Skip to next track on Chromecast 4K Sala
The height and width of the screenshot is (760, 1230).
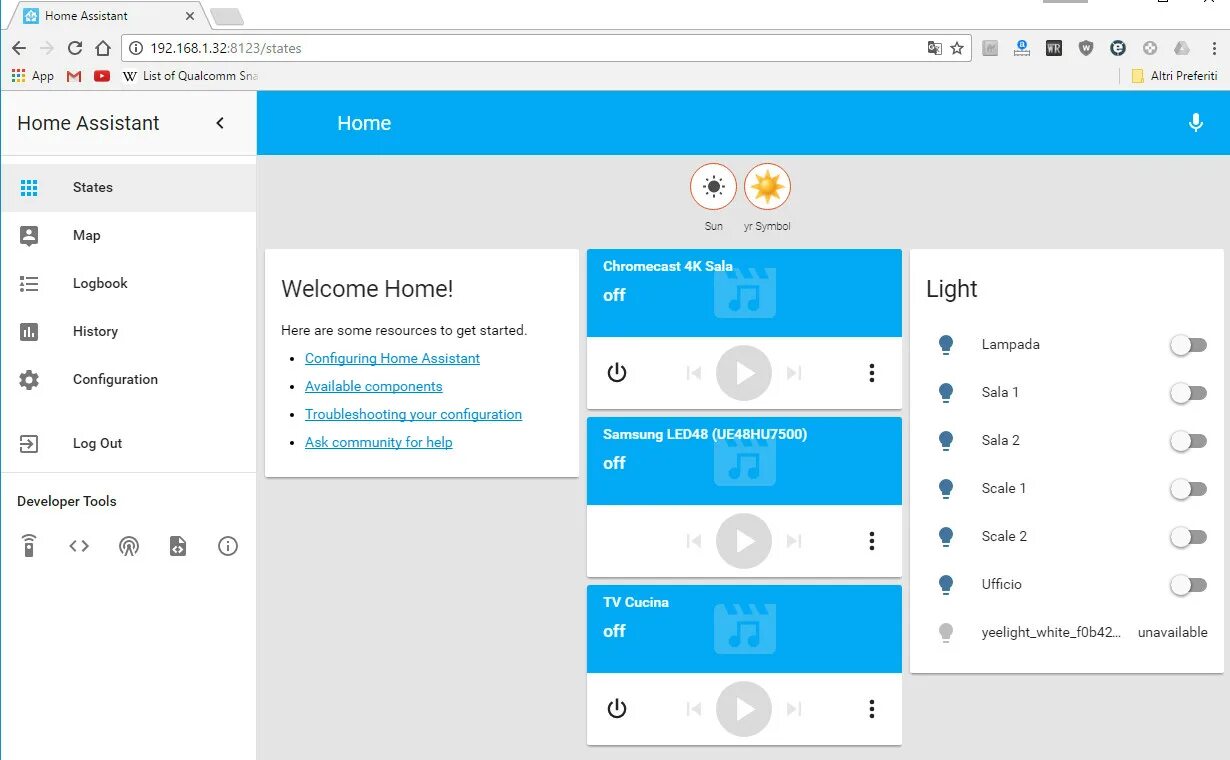point(794,373)
